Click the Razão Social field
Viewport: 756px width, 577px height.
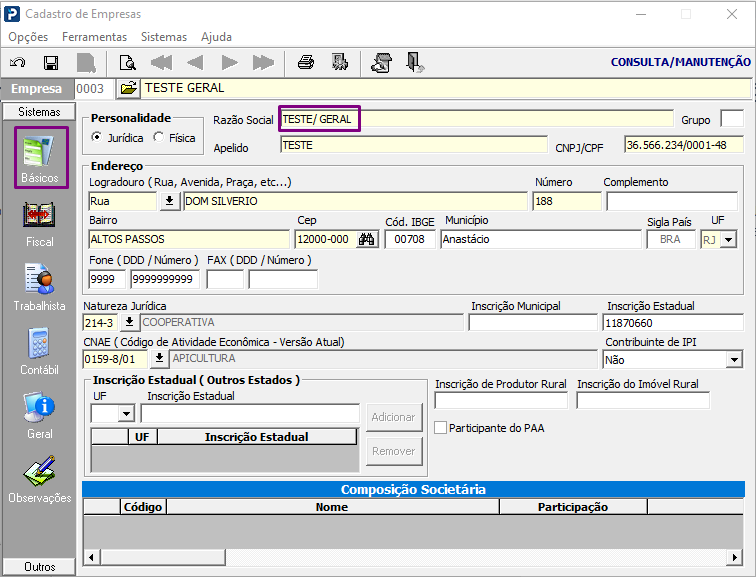pos(476,119)
